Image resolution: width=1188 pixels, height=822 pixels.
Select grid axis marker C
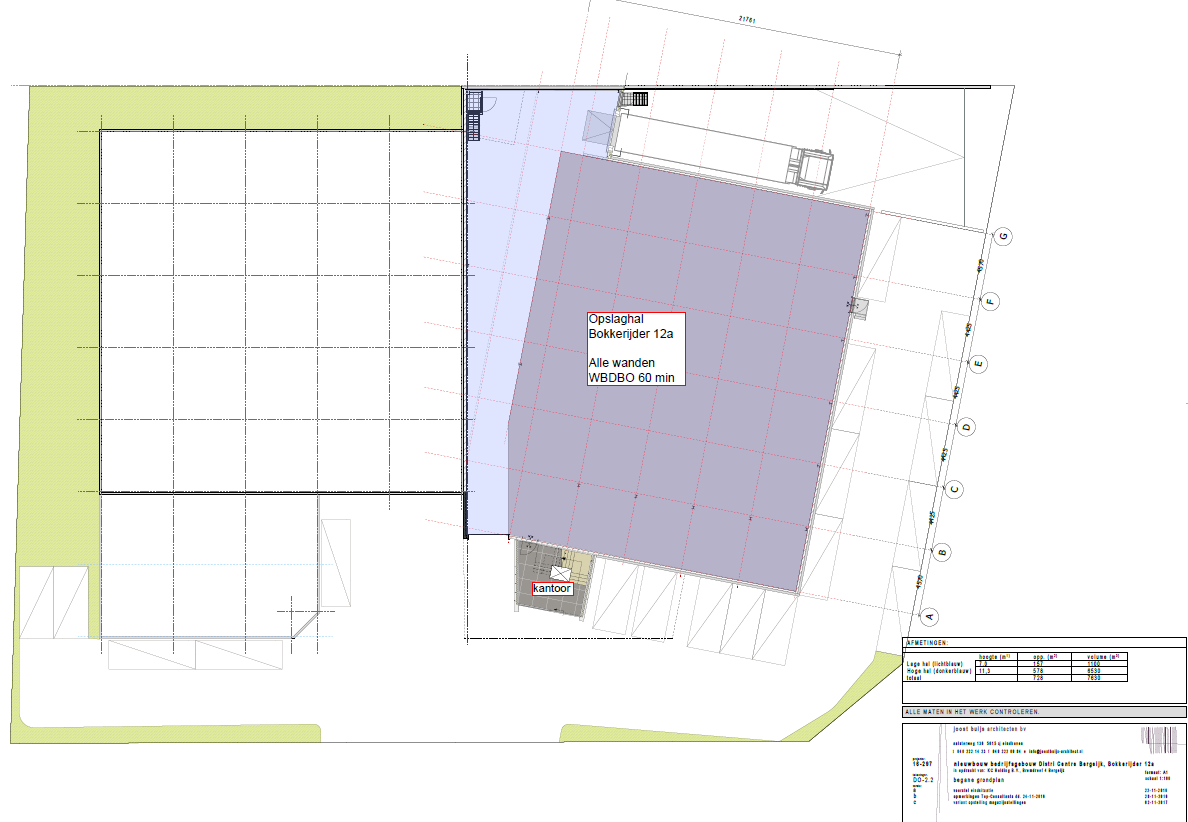point(955,489)
